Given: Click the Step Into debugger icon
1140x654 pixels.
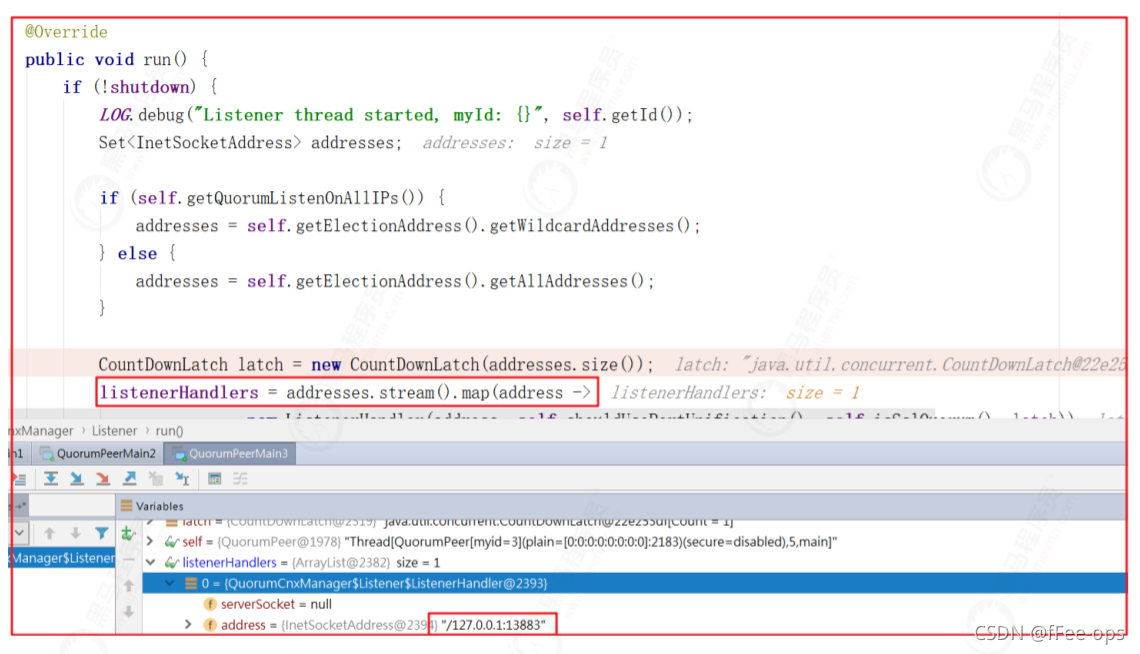Looking at the screenshot, I should pyautogui.click(x=76, y=478).
